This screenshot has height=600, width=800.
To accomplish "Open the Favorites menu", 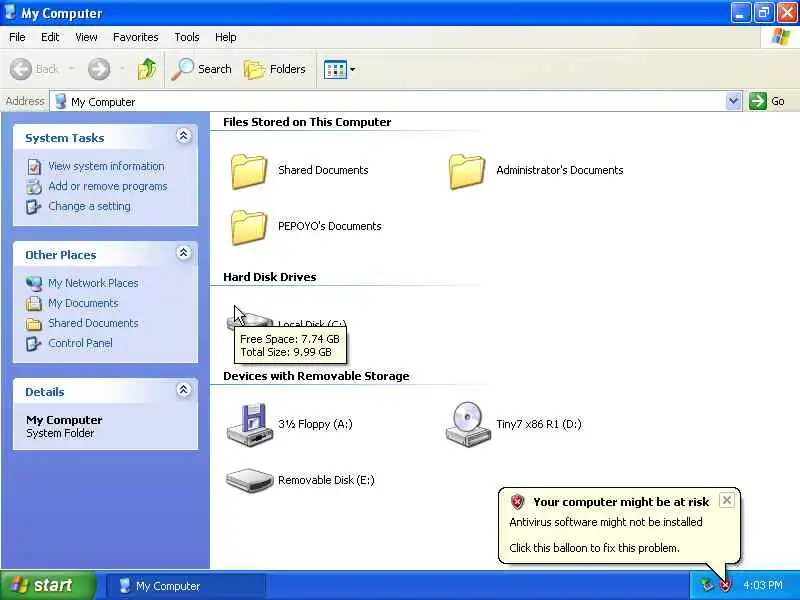I will 136,37.
